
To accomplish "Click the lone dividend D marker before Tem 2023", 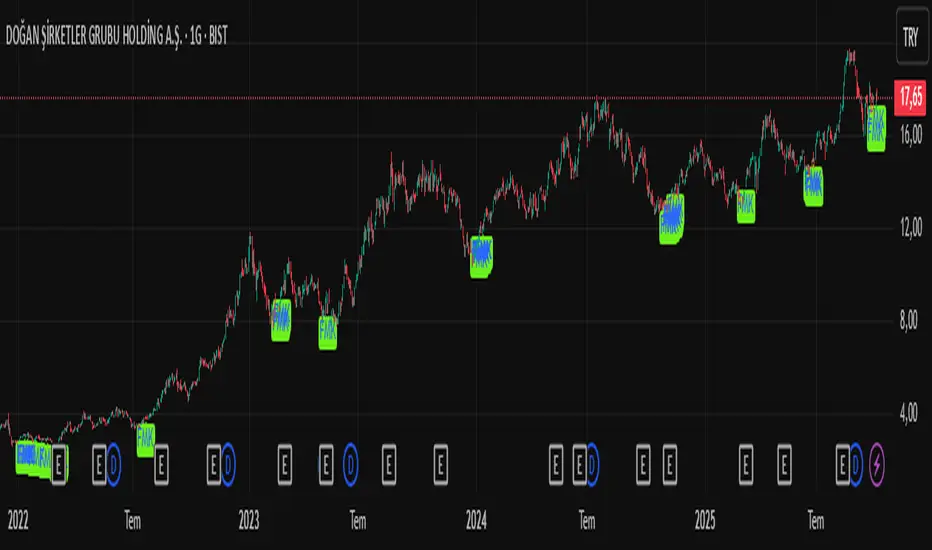I will pyautogui.click(x=351, y=464).
